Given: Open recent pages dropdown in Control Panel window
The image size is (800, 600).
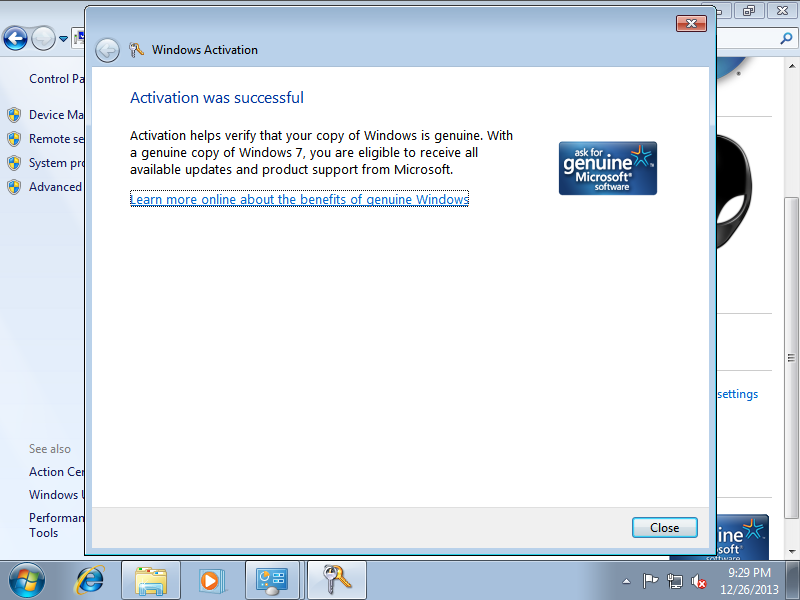Looking at the screenshot, I should 63,39.
